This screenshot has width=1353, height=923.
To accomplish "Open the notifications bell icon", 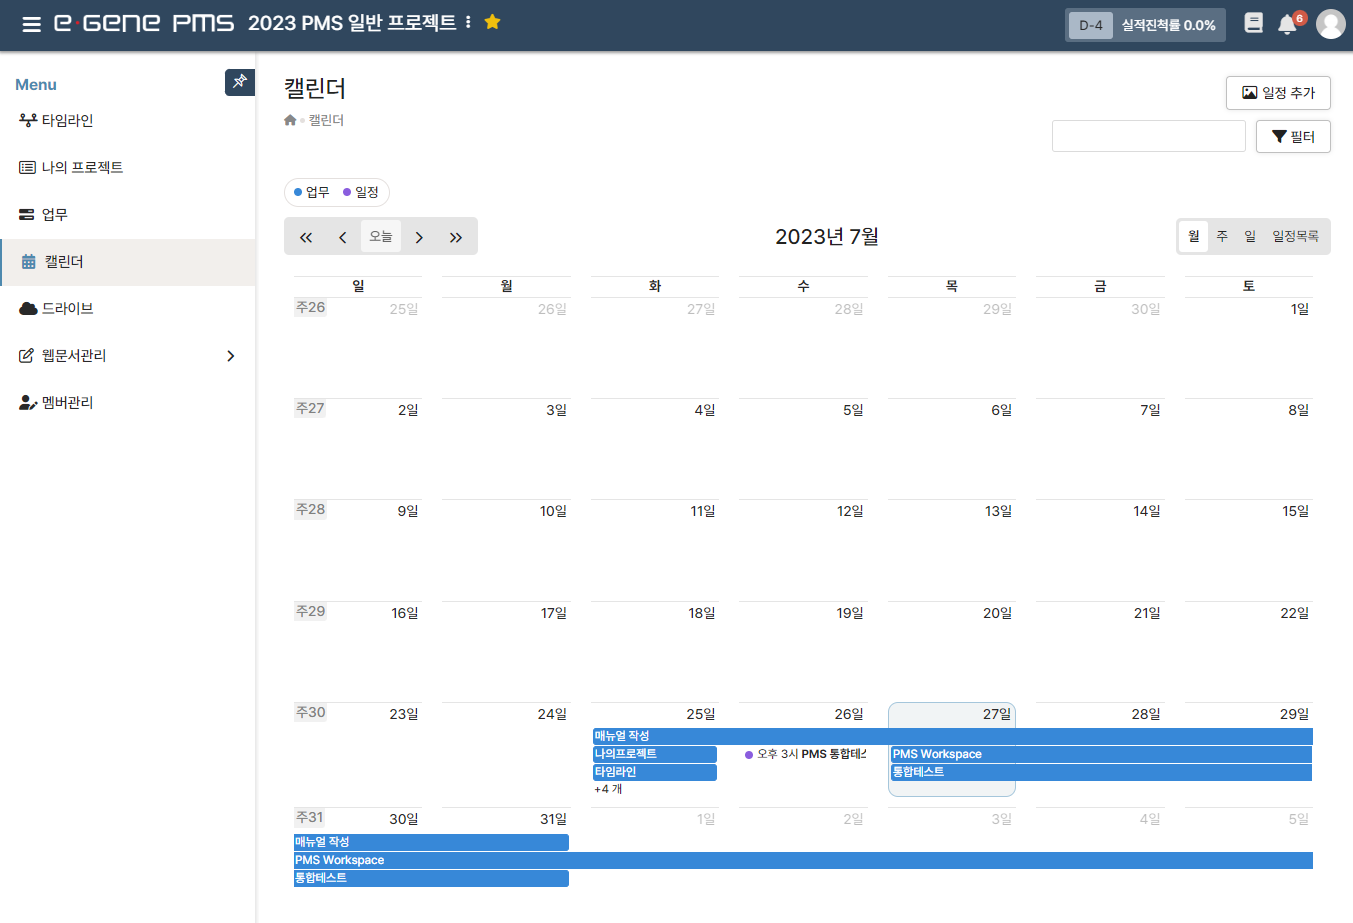I will (x=1287, y=25).
